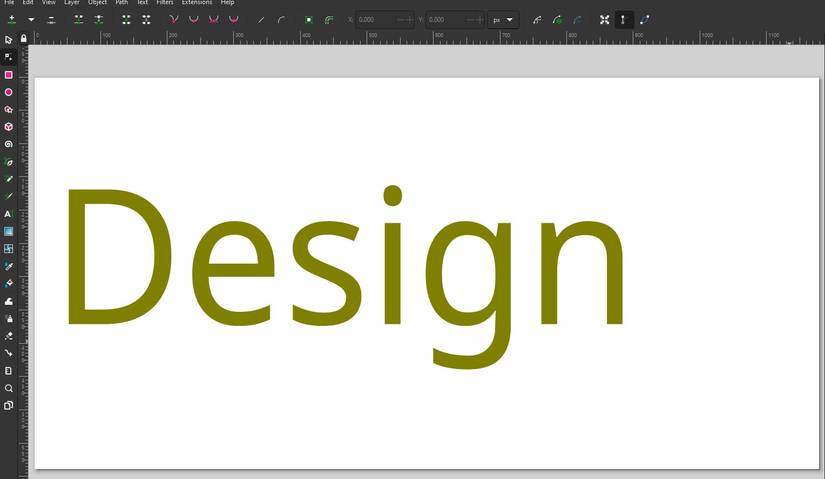Select the Text tool
825x479 pixels.
click(x=8, y=214)
